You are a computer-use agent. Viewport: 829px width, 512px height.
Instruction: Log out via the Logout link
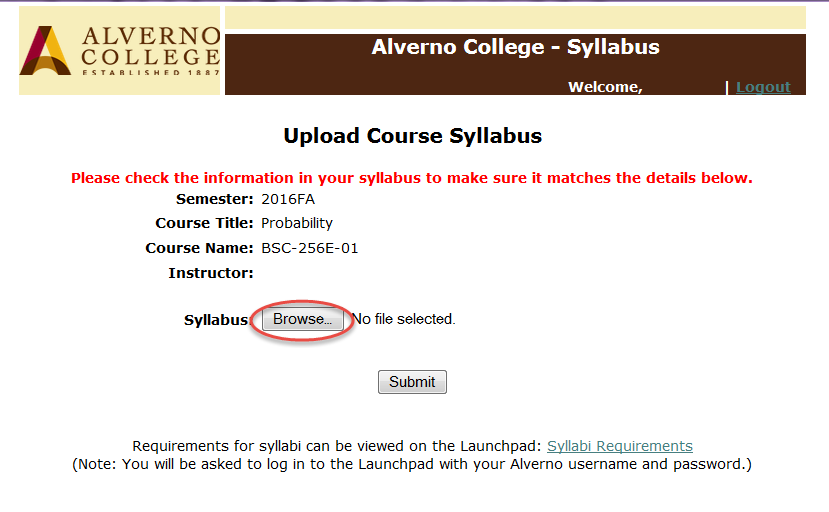point(763,87)
